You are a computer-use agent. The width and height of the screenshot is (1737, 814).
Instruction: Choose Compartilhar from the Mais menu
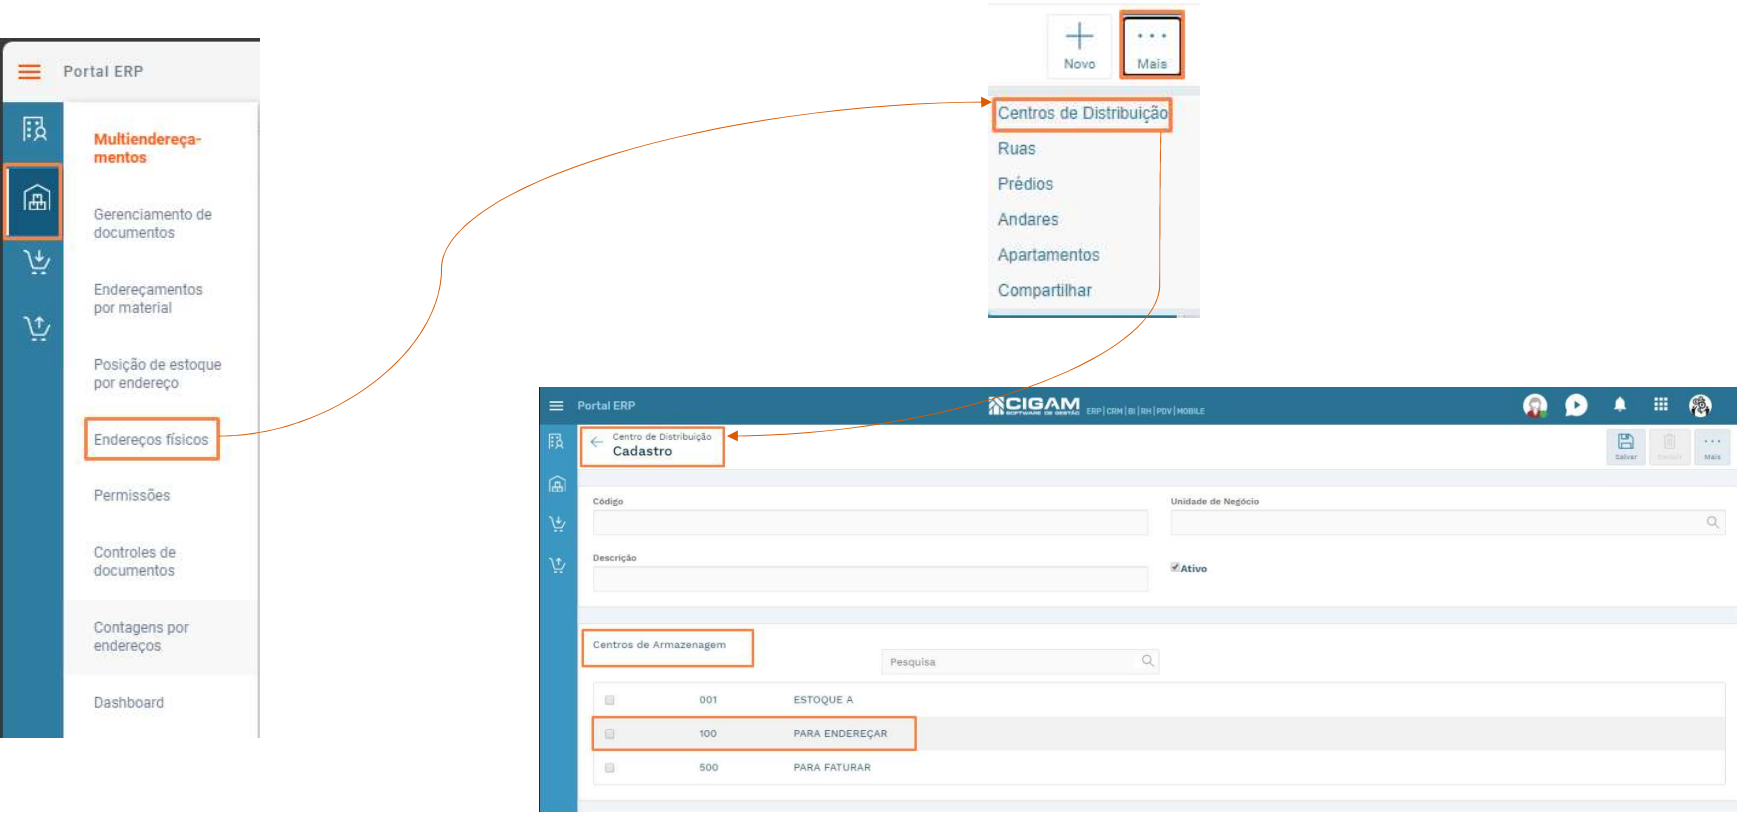(x=1044, y=291)
